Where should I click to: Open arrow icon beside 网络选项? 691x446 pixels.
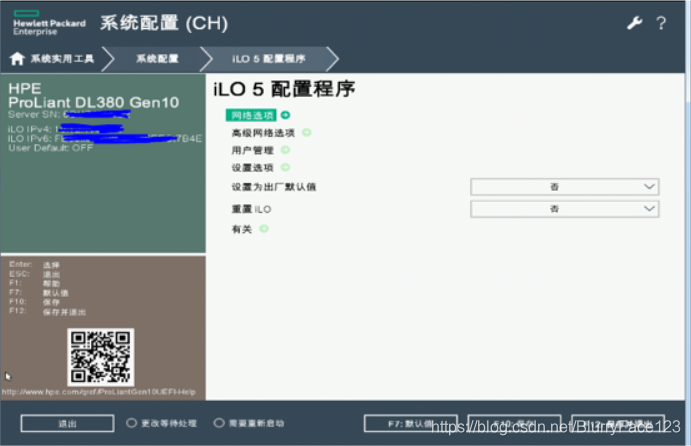point(286,115)
